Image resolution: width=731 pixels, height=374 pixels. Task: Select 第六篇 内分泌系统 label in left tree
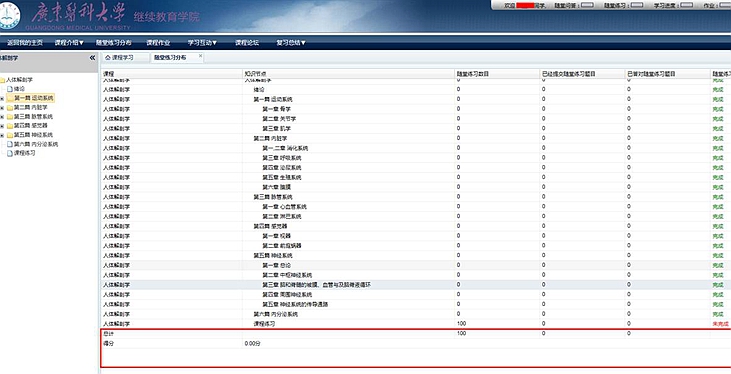click(36, 145)
